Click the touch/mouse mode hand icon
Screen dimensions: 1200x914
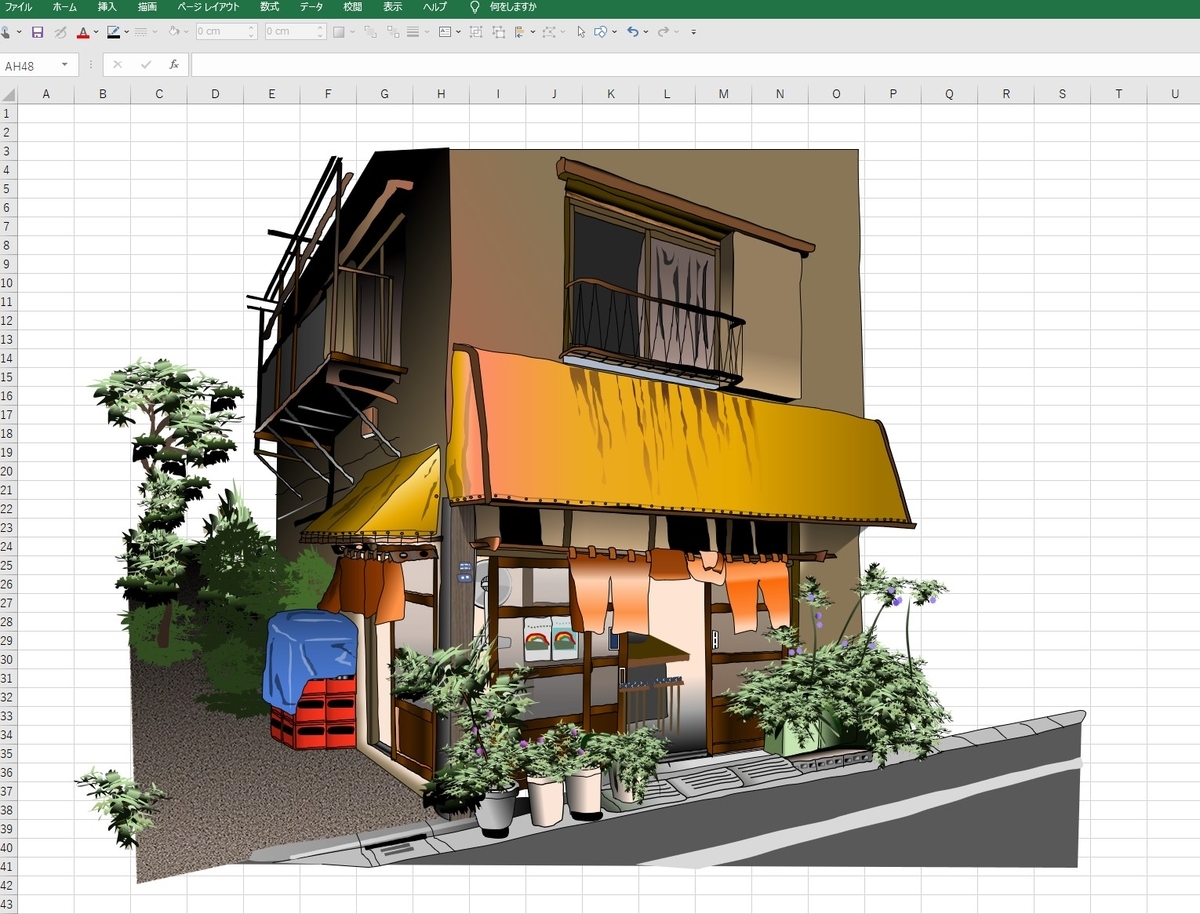5,32
